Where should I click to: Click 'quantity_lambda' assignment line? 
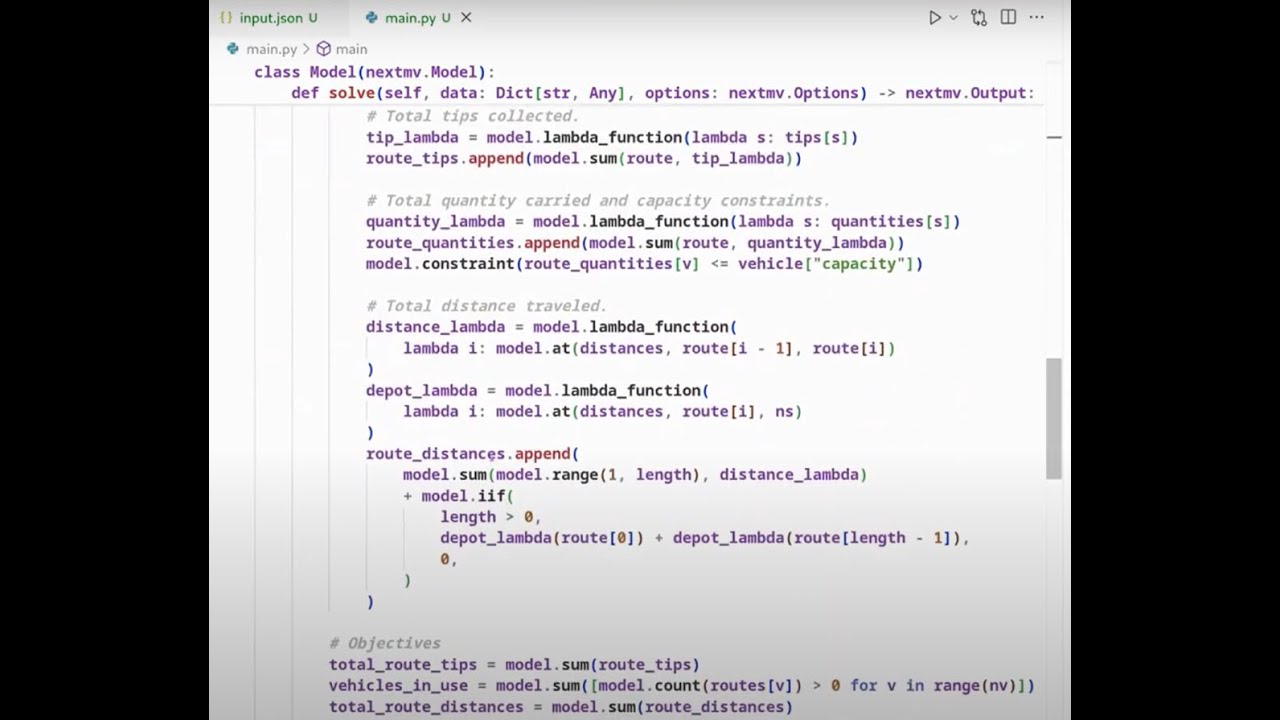(663, 221)
